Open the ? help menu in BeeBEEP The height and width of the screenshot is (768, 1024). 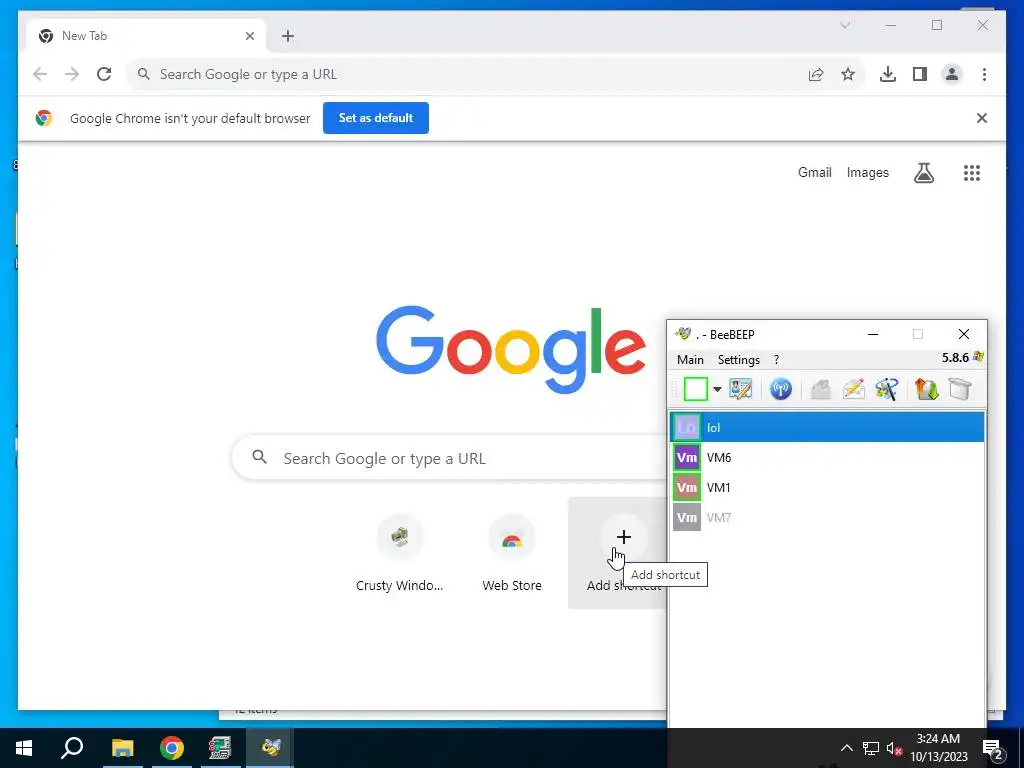776,360
